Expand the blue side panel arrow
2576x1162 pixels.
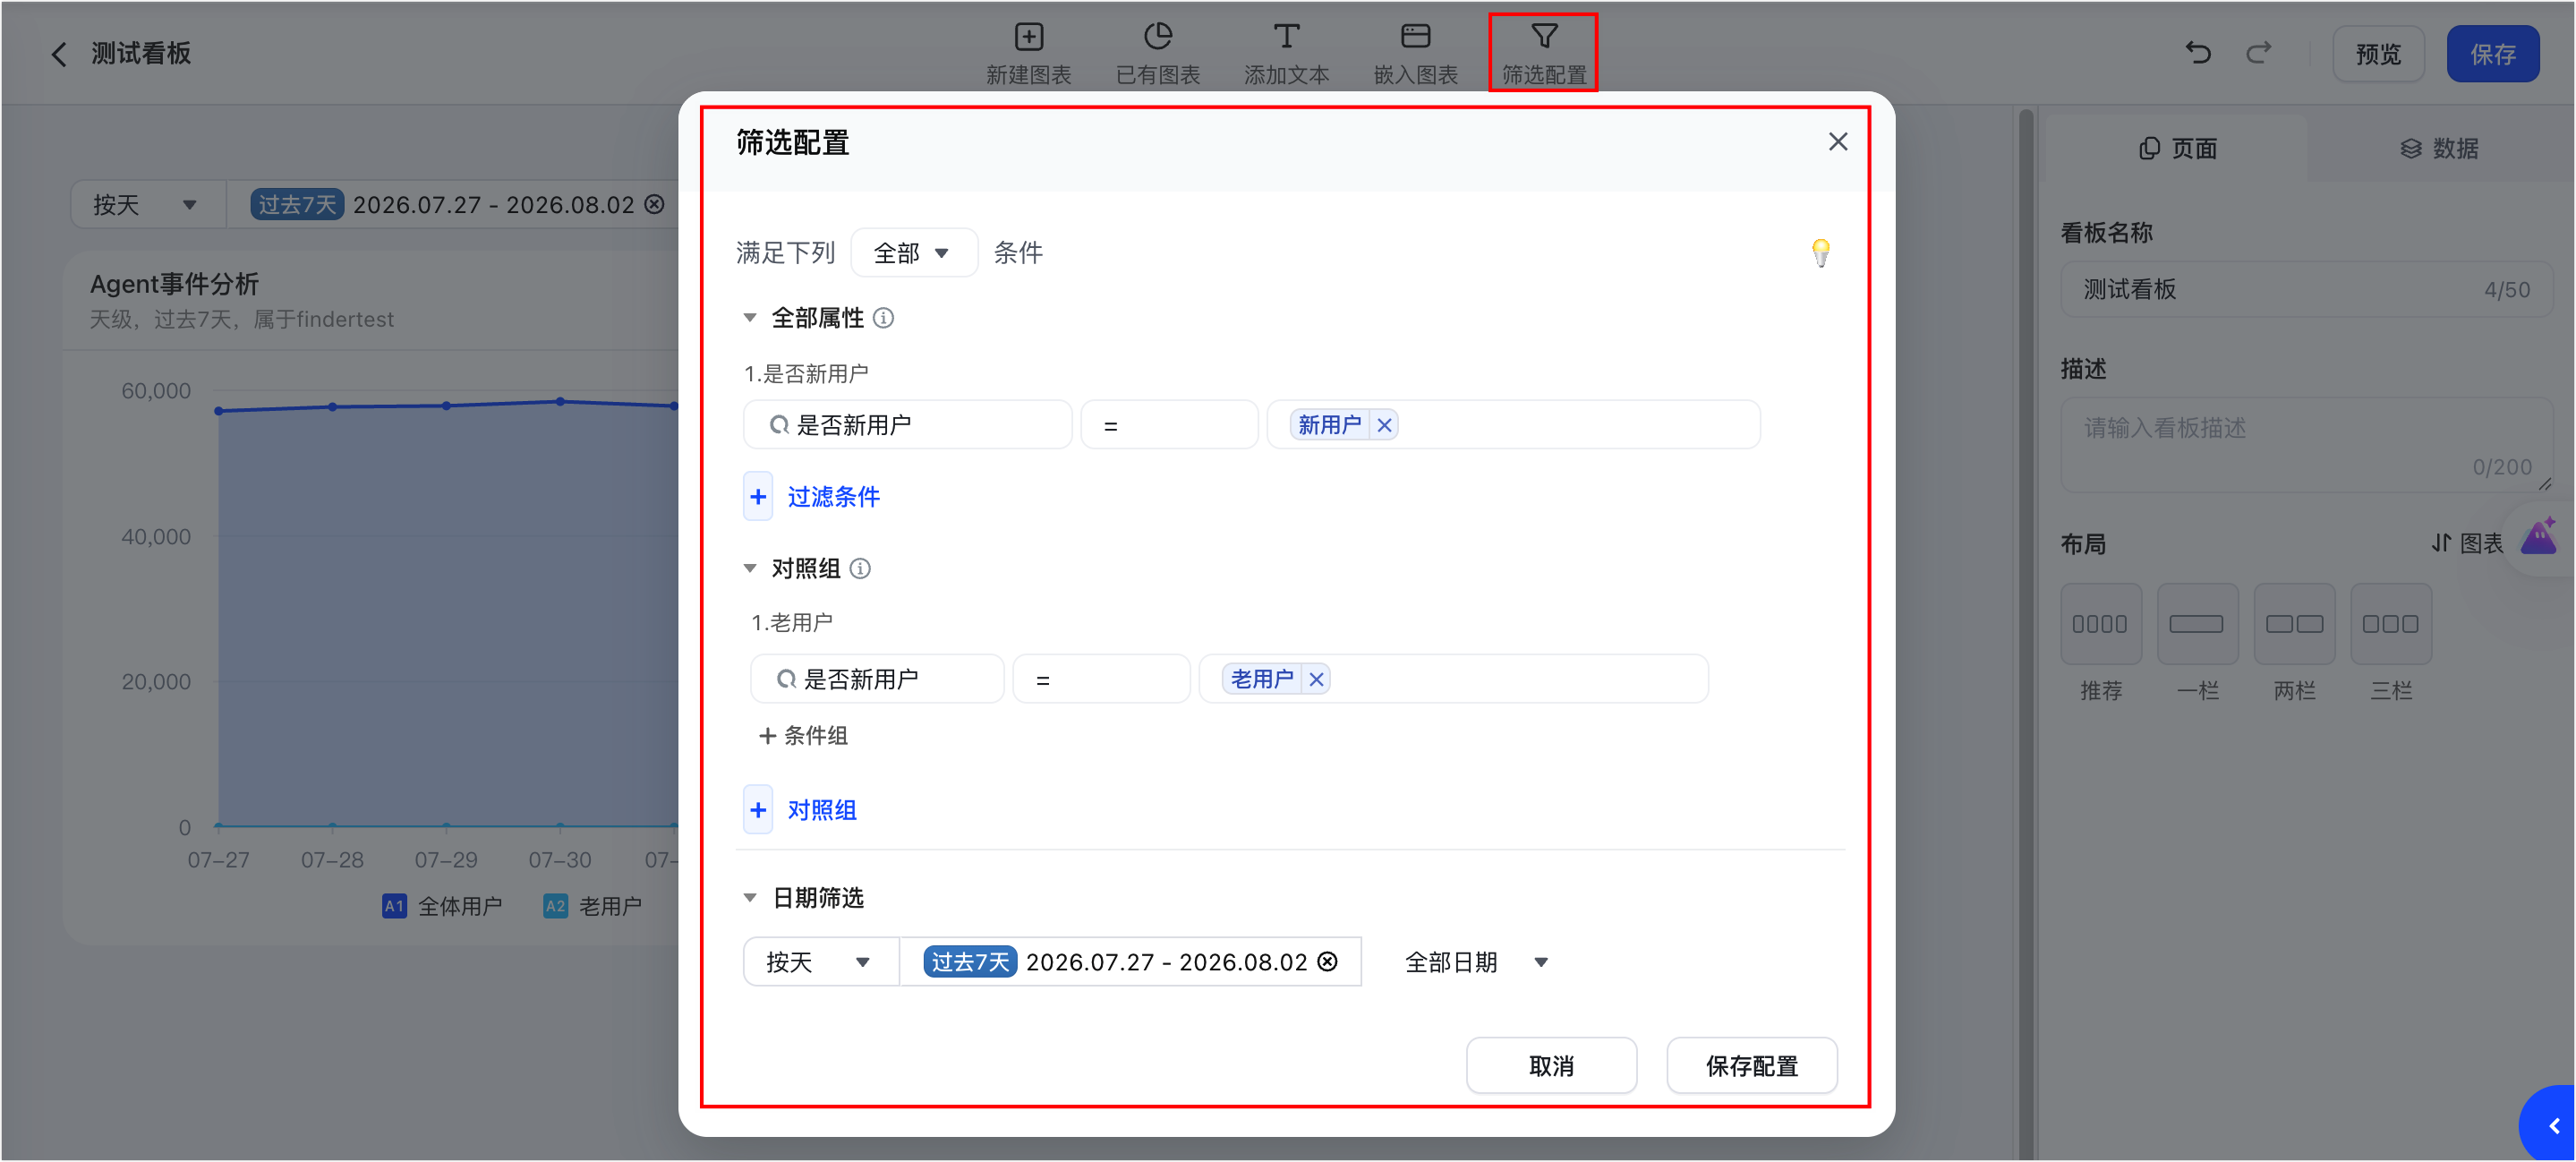pos(2551,1126)
